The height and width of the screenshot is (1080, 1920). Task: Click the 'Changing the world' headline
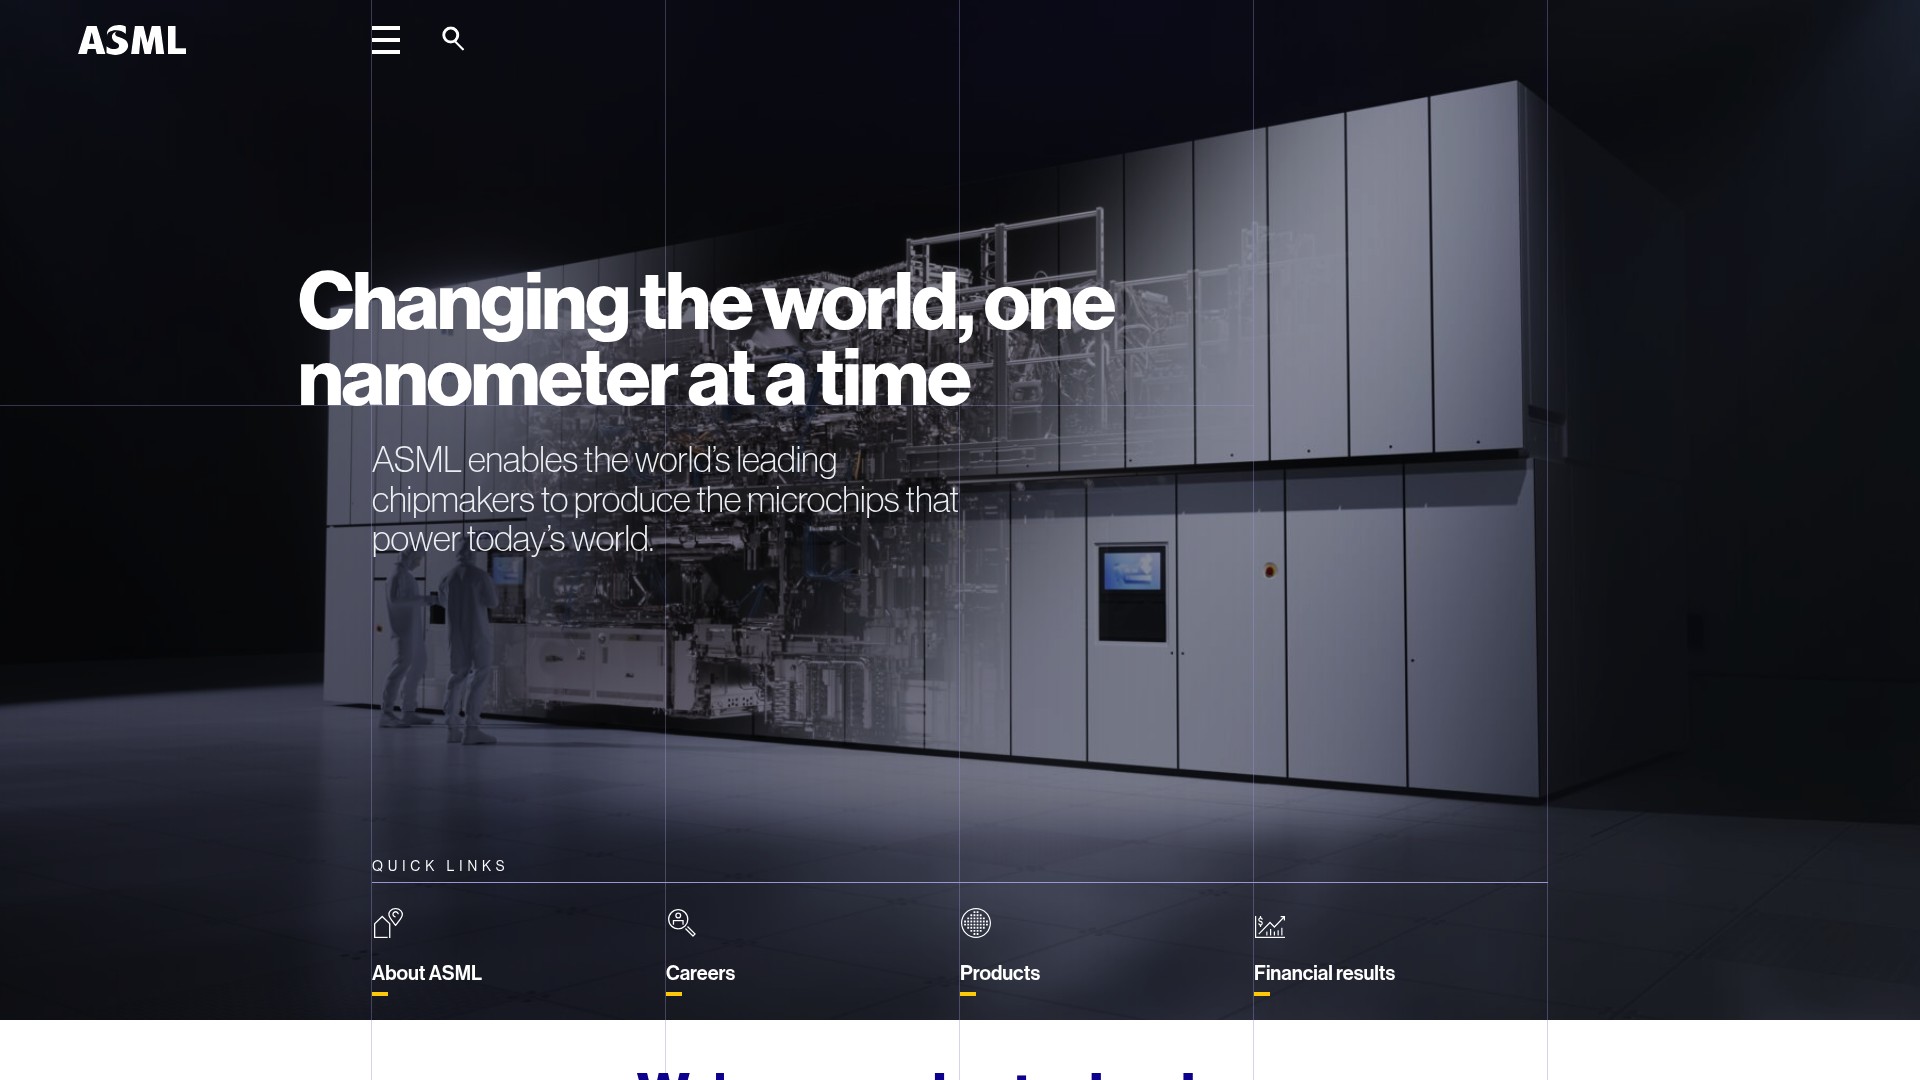coord(706,340)
